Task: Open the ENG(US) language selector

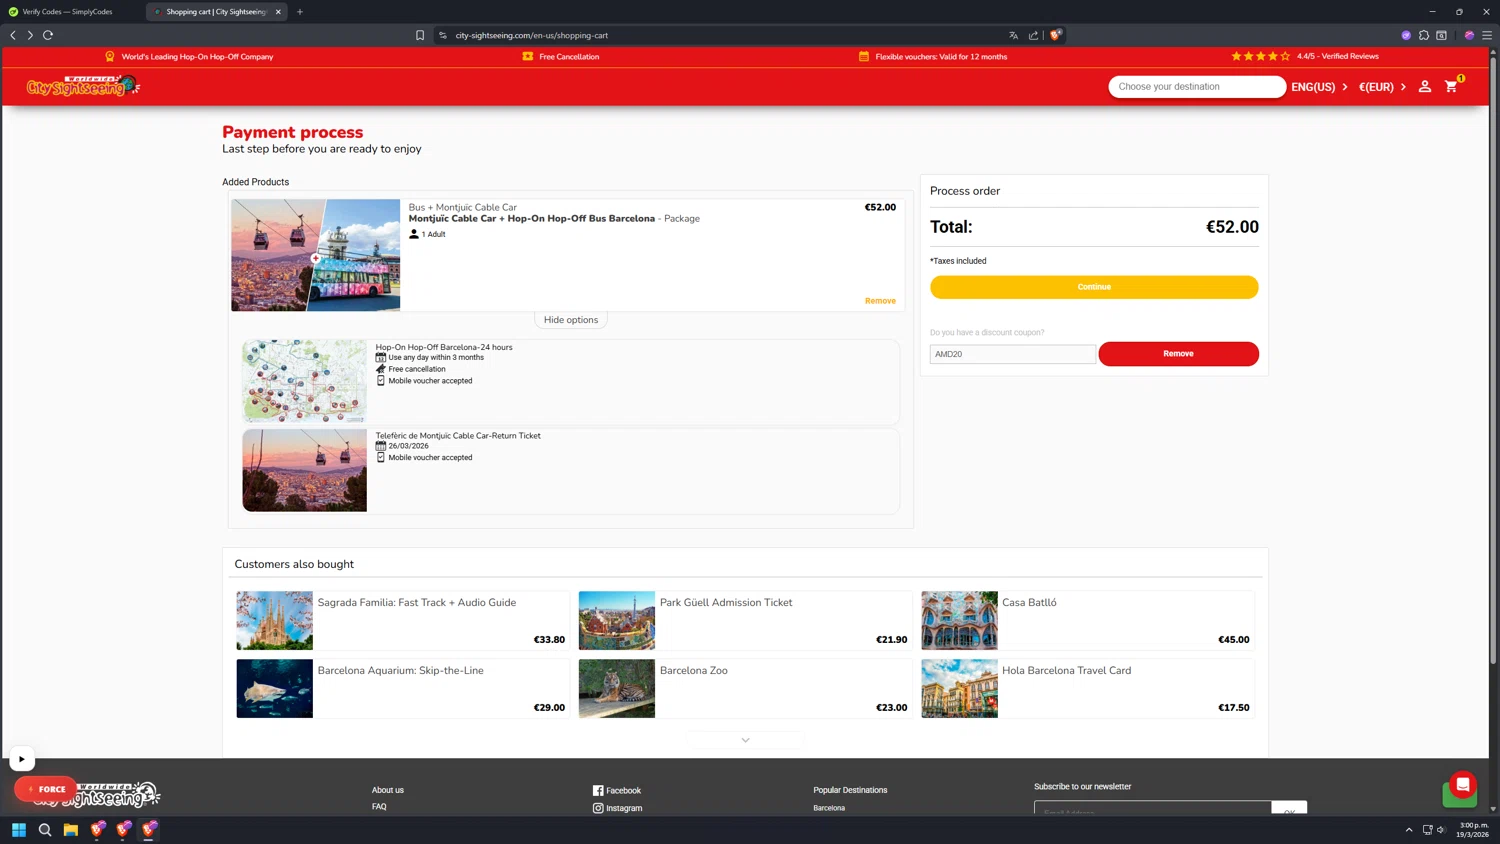Action: (x=1319, y=87)
